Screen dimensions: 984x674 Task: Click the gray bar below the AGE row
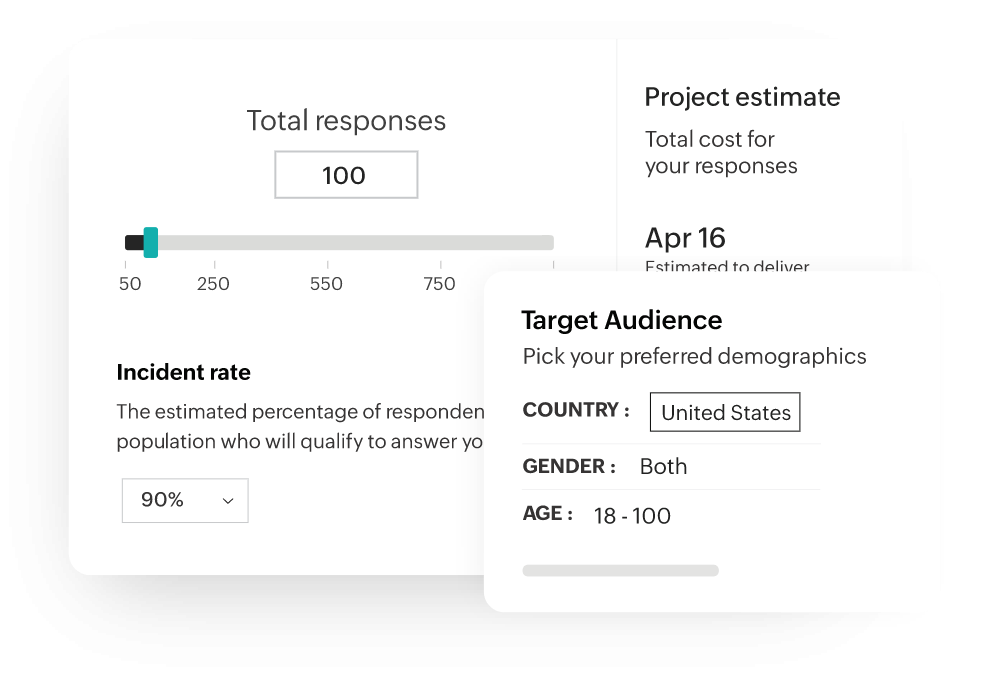coord(620,571)
